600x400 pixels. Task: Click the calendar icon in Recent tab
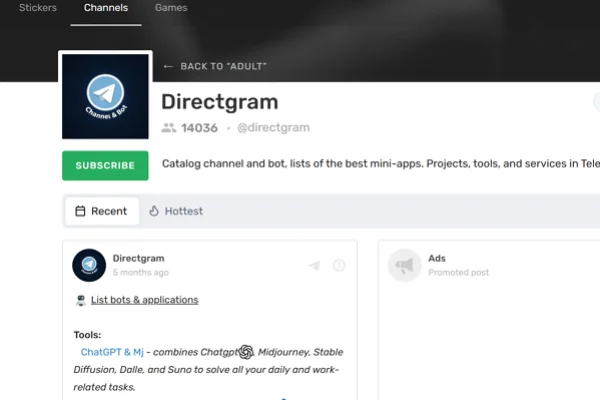80,211
